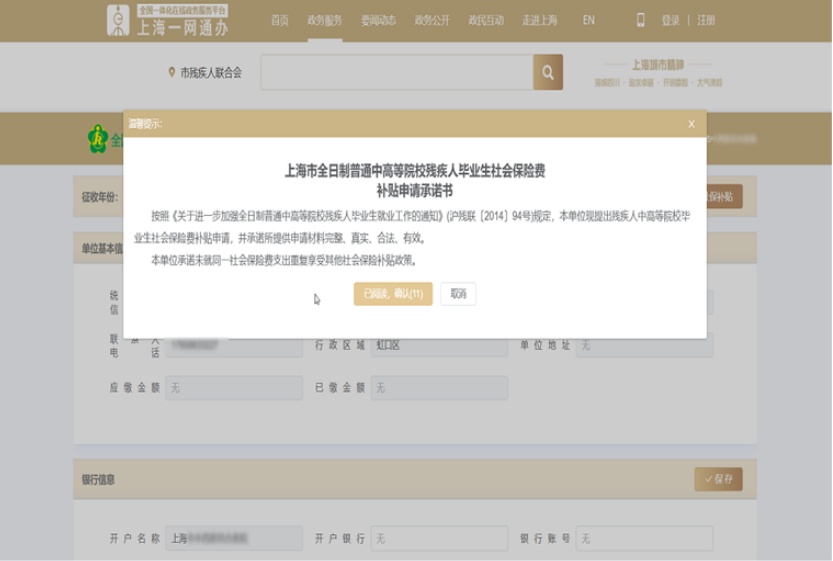Image resolution: width=833 pixels, height=561 pixels.
Task: Click the 注册 register link
Action: (x=706, y=20)
